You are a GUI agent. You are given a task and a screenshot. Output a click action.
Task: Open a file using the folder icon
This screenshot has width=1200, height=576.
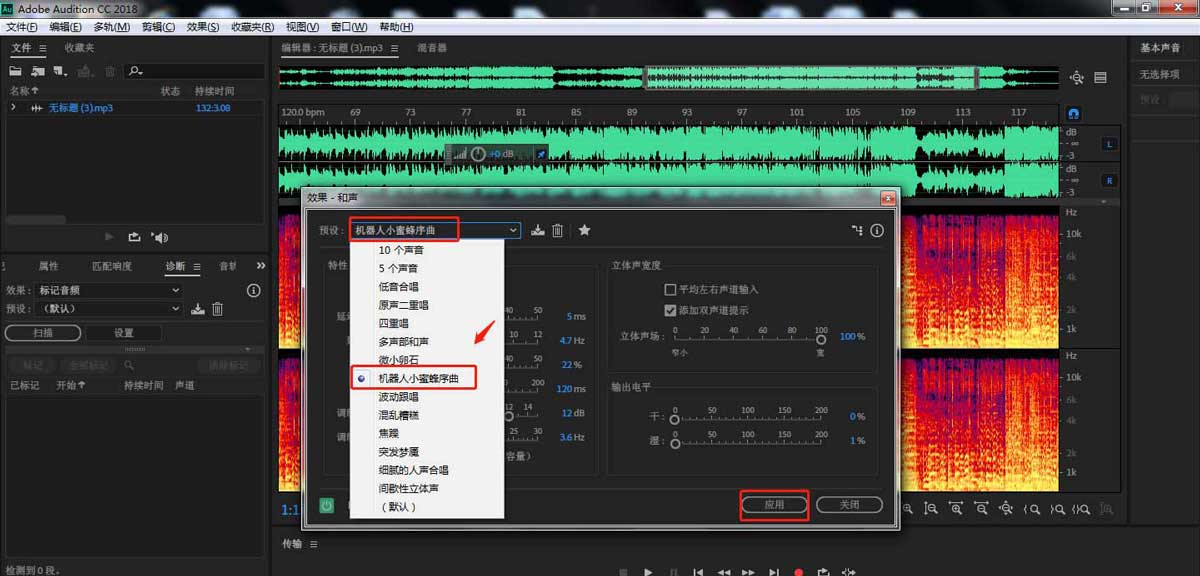14,71
